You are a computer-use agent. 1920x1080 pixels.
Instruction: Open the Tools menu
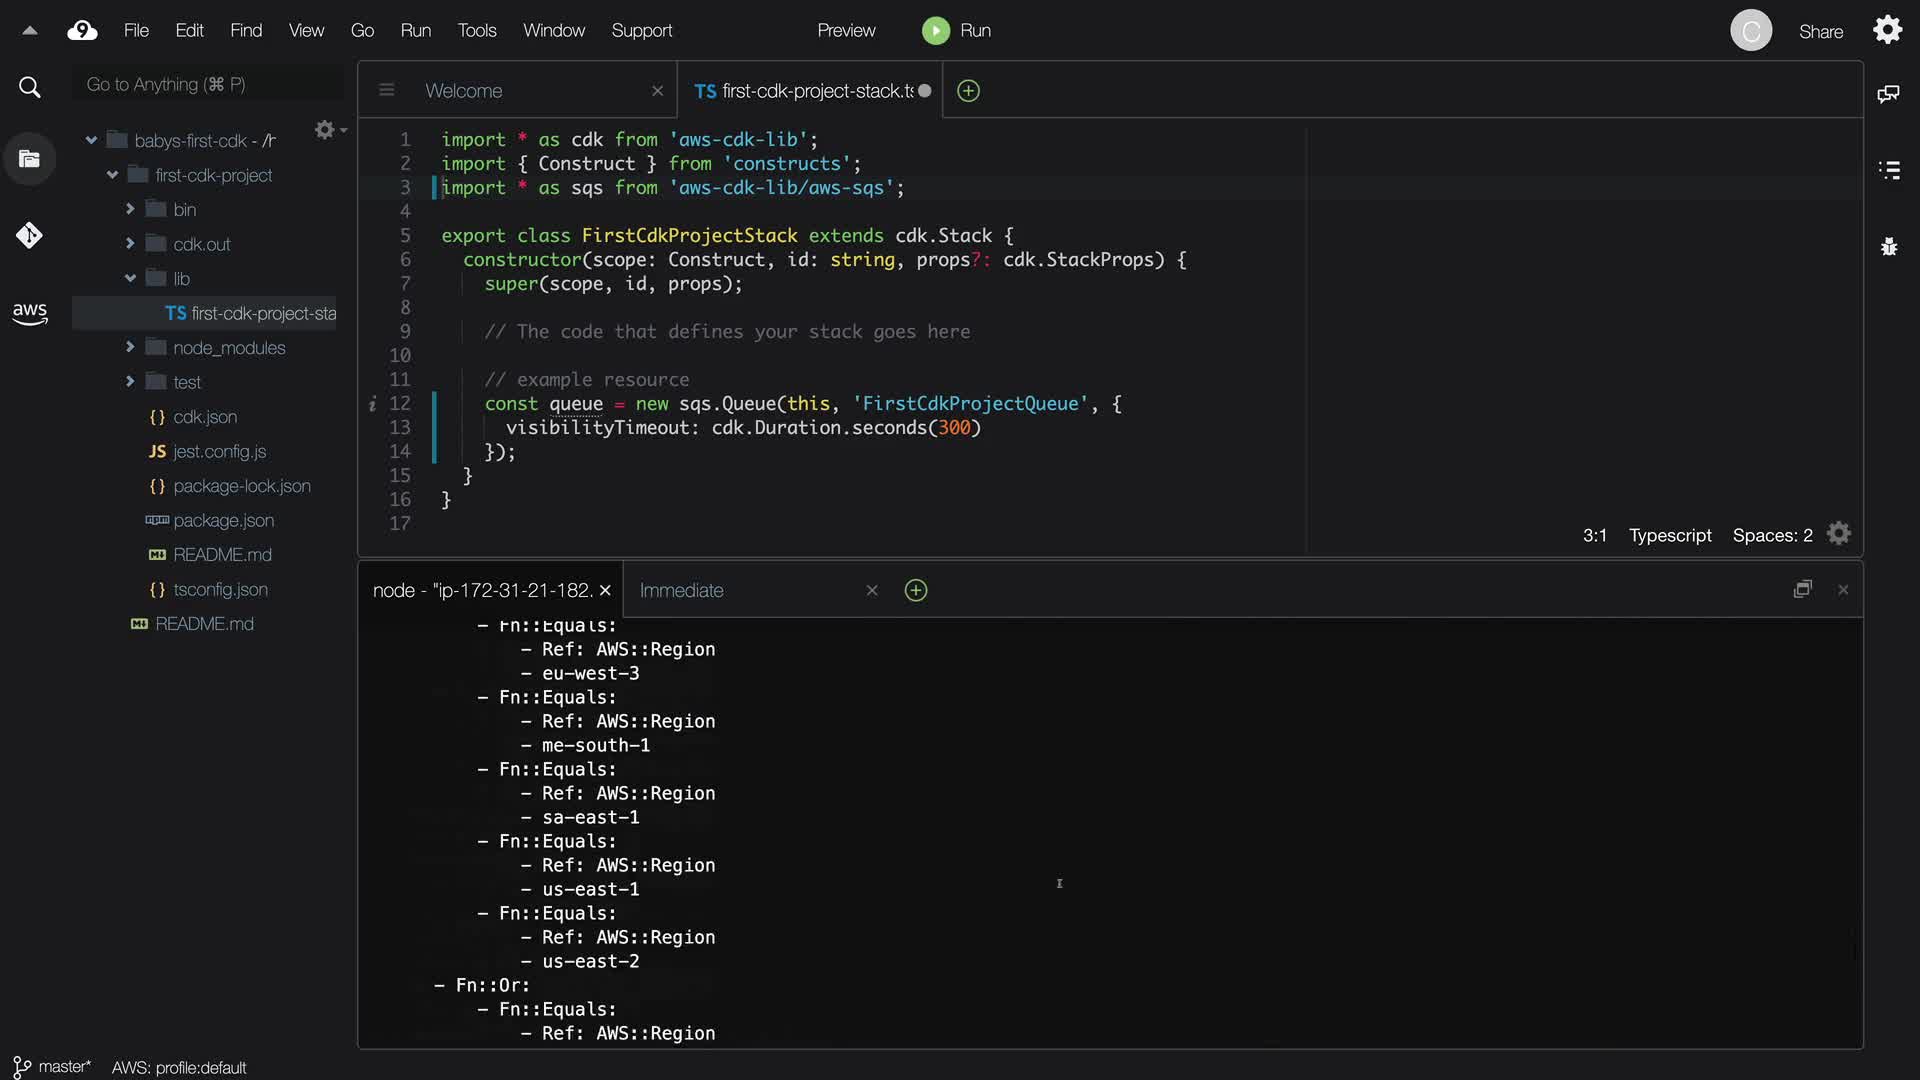[x=476, y=31]
